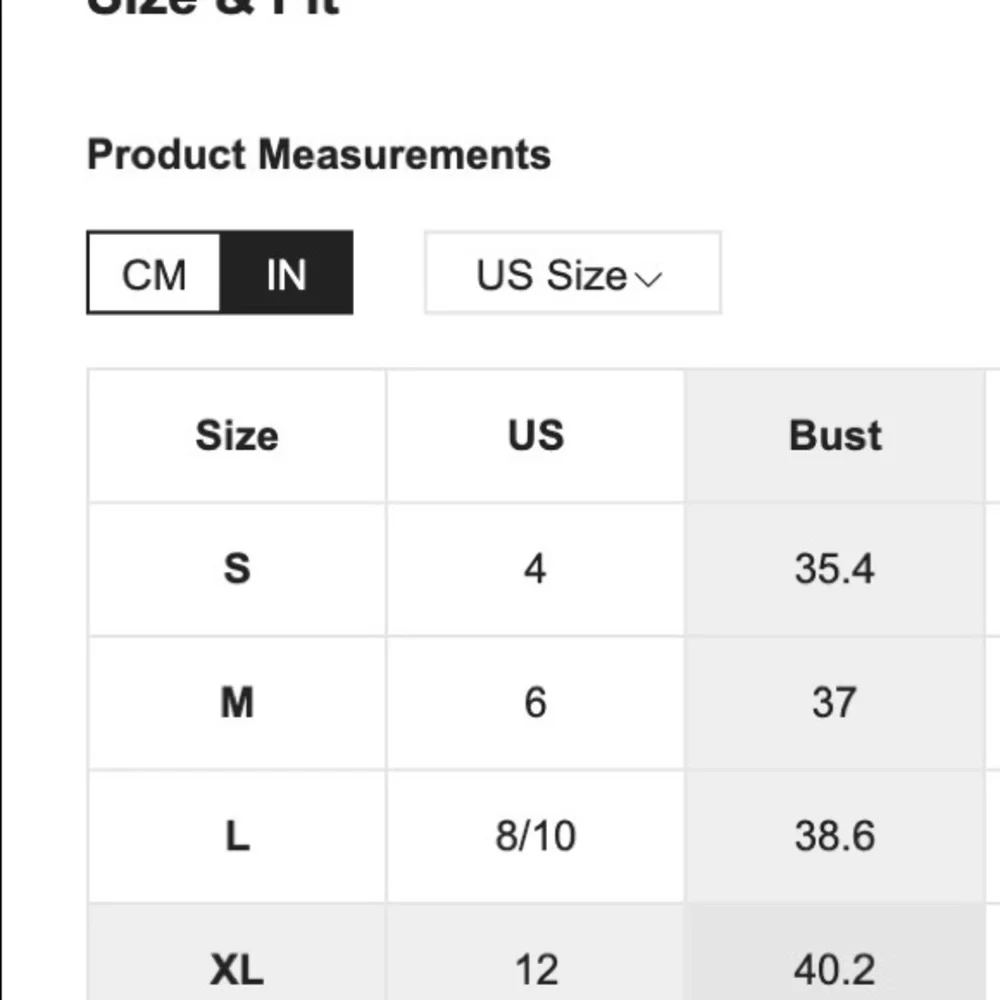
Task: Click the 40.2 bust measurement
Action: click(835, 969)
